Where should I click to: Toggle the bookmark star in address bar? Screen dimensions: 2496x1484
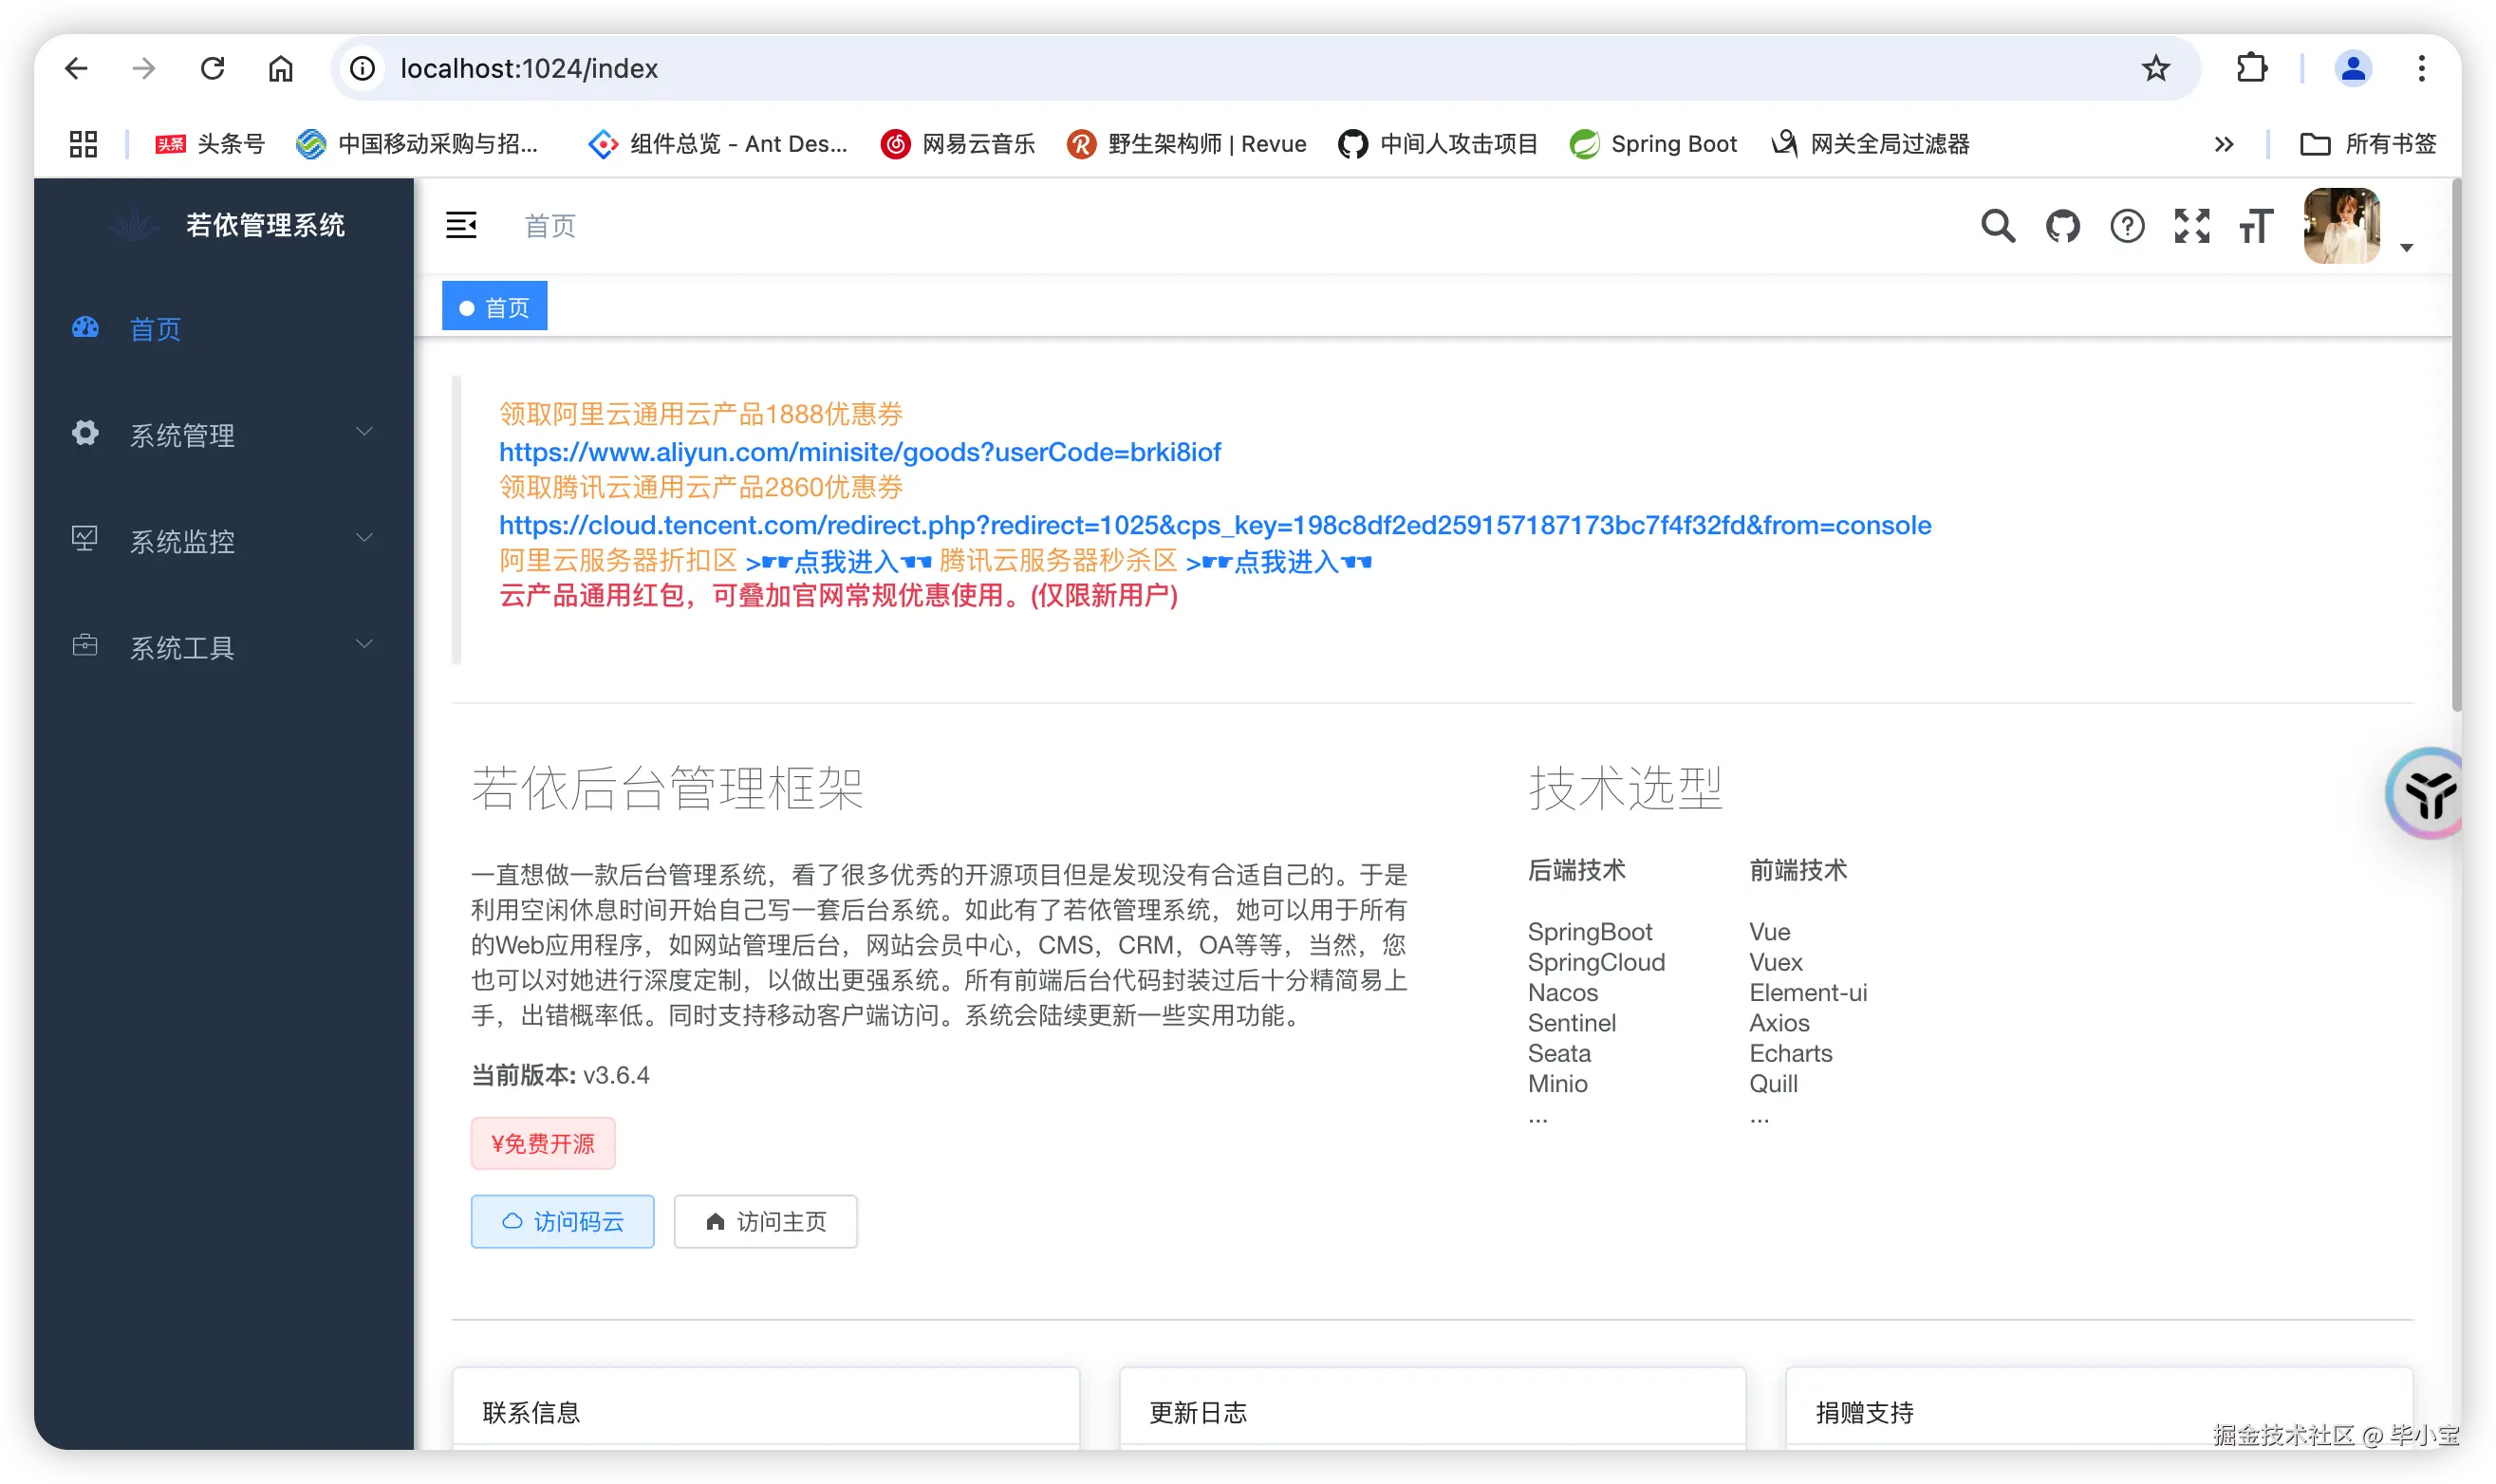pos(2155,68)
